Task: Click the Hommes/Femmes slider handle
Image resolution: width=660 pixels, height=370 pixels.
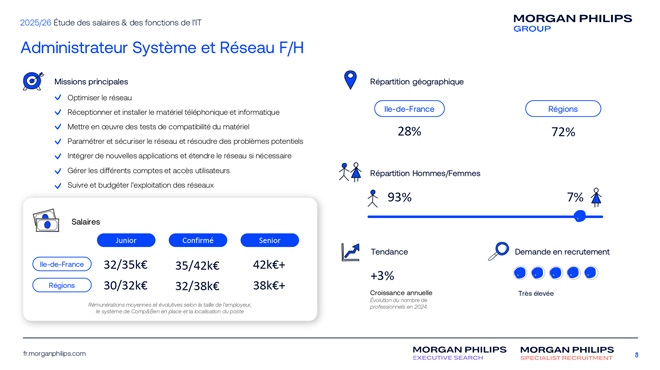Action: click(x=580, y=216)
